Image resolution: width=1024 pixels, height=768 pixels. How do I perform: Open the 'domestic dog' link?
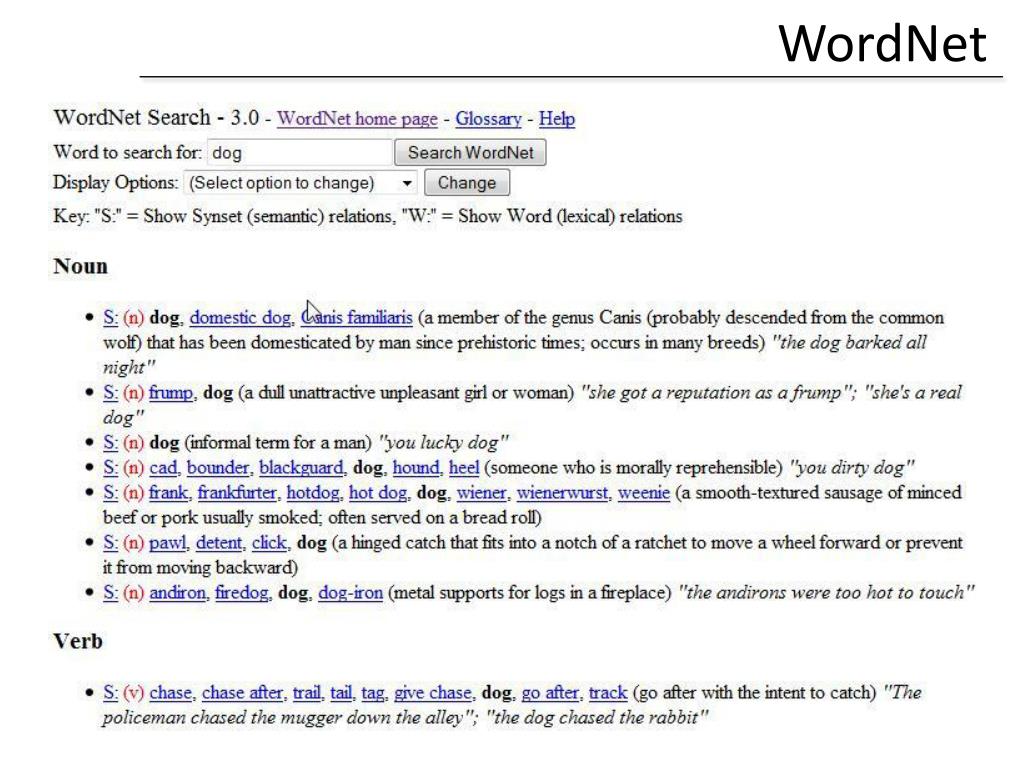click(x=240, y=318)
